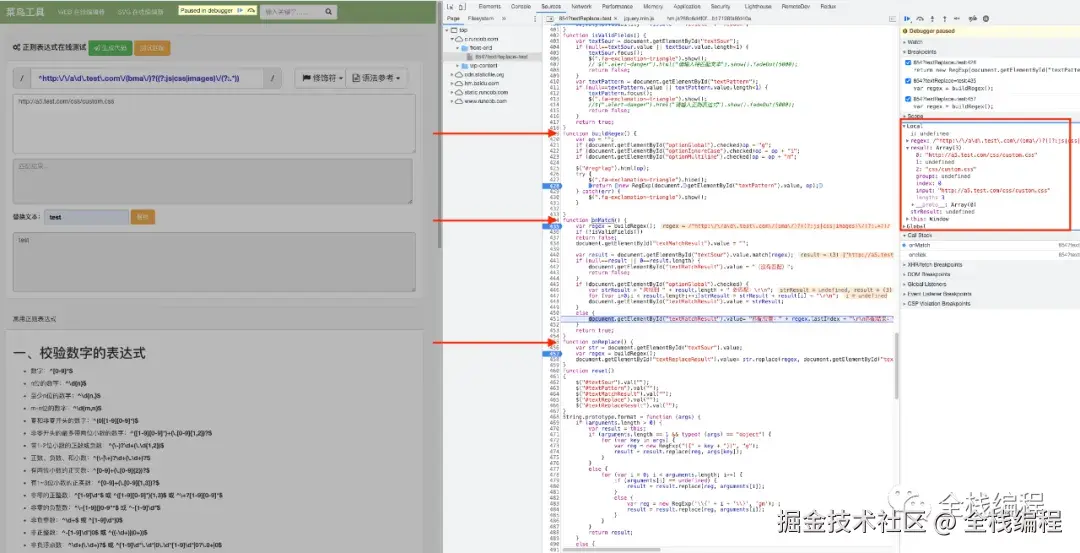Collapse the result Array(3) variable

pyautogui.click(x=908, y=147)
